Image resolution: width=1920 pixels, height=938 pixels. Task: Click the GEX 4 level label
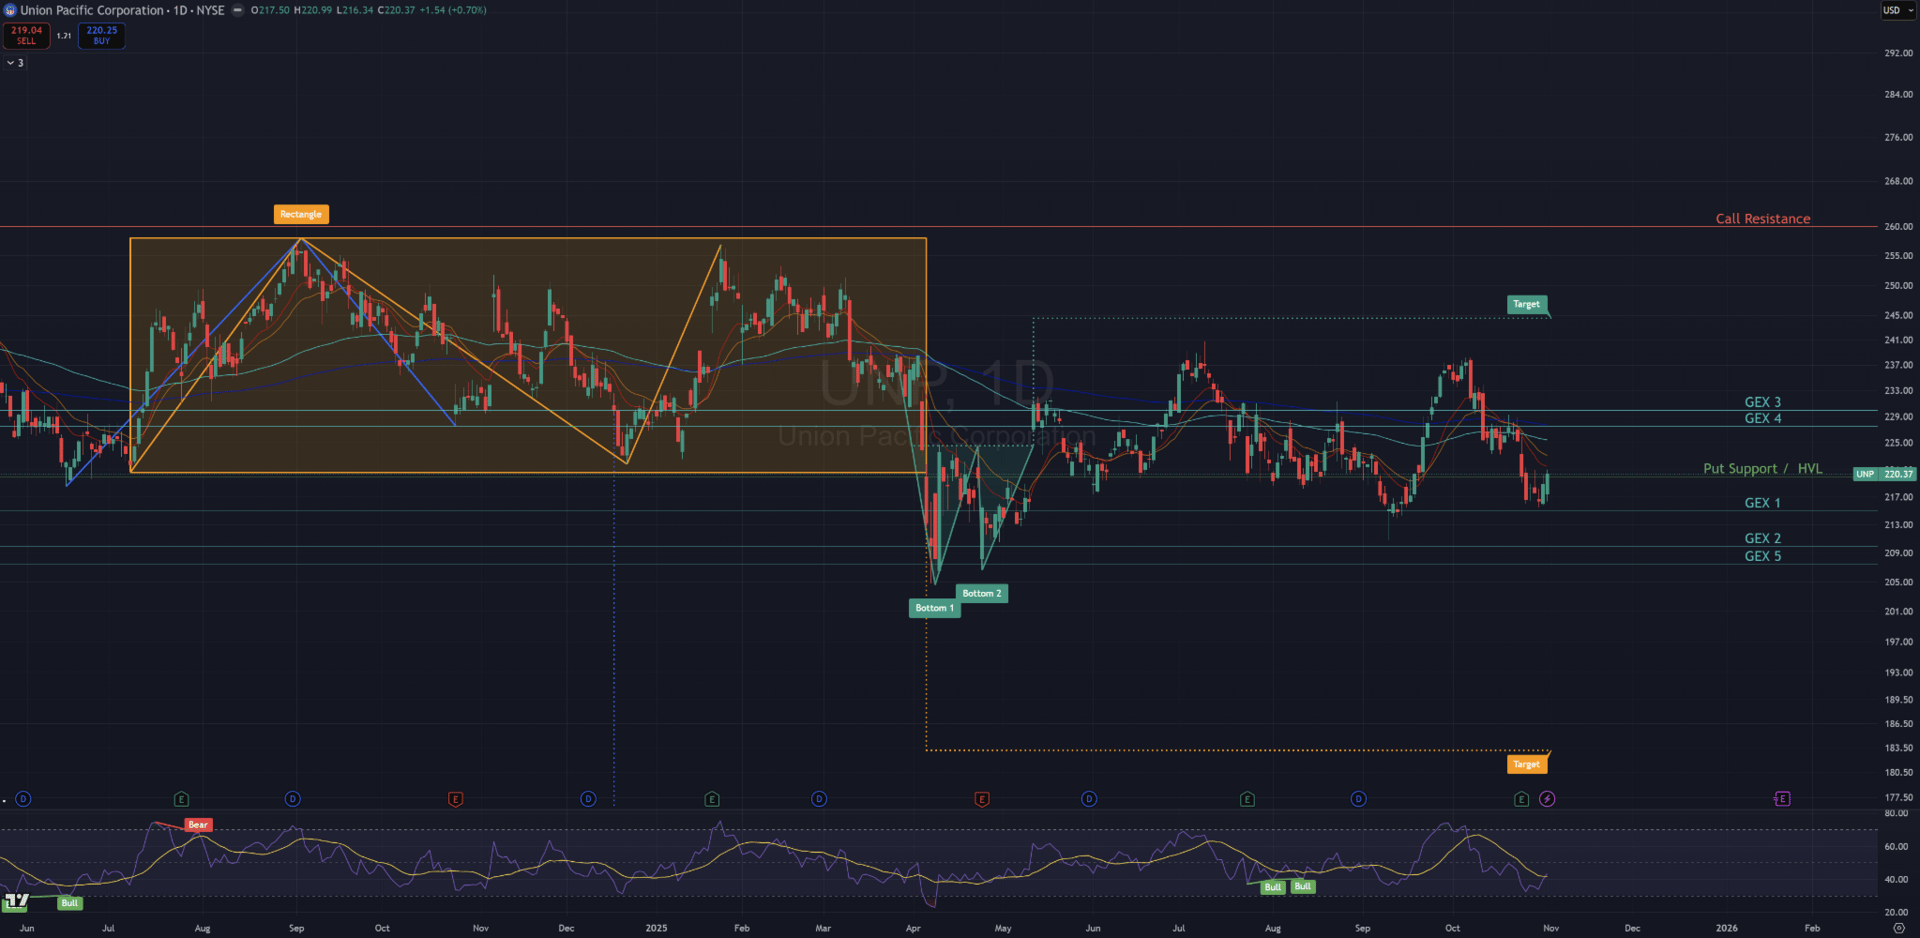(1763, 418)
